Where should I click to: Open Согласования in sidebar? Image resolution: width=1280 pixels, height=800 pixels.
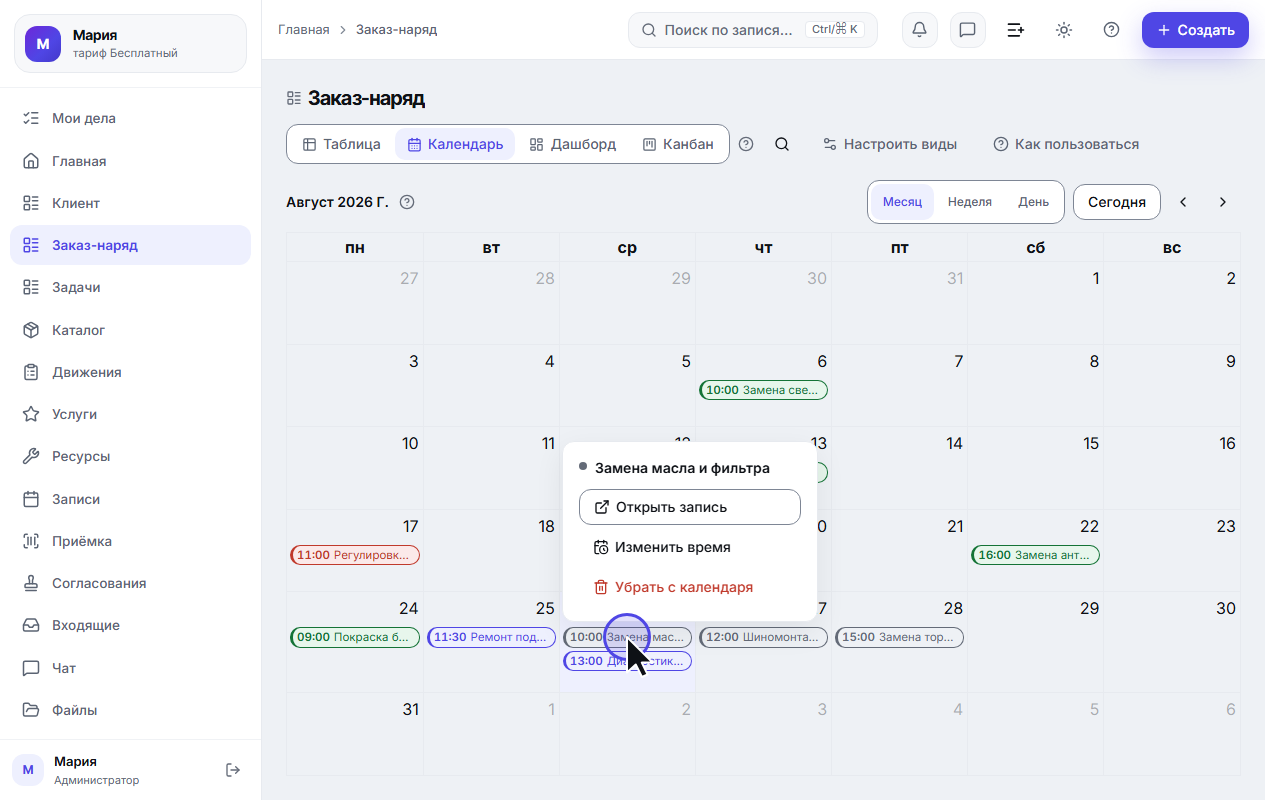point(130,583)
